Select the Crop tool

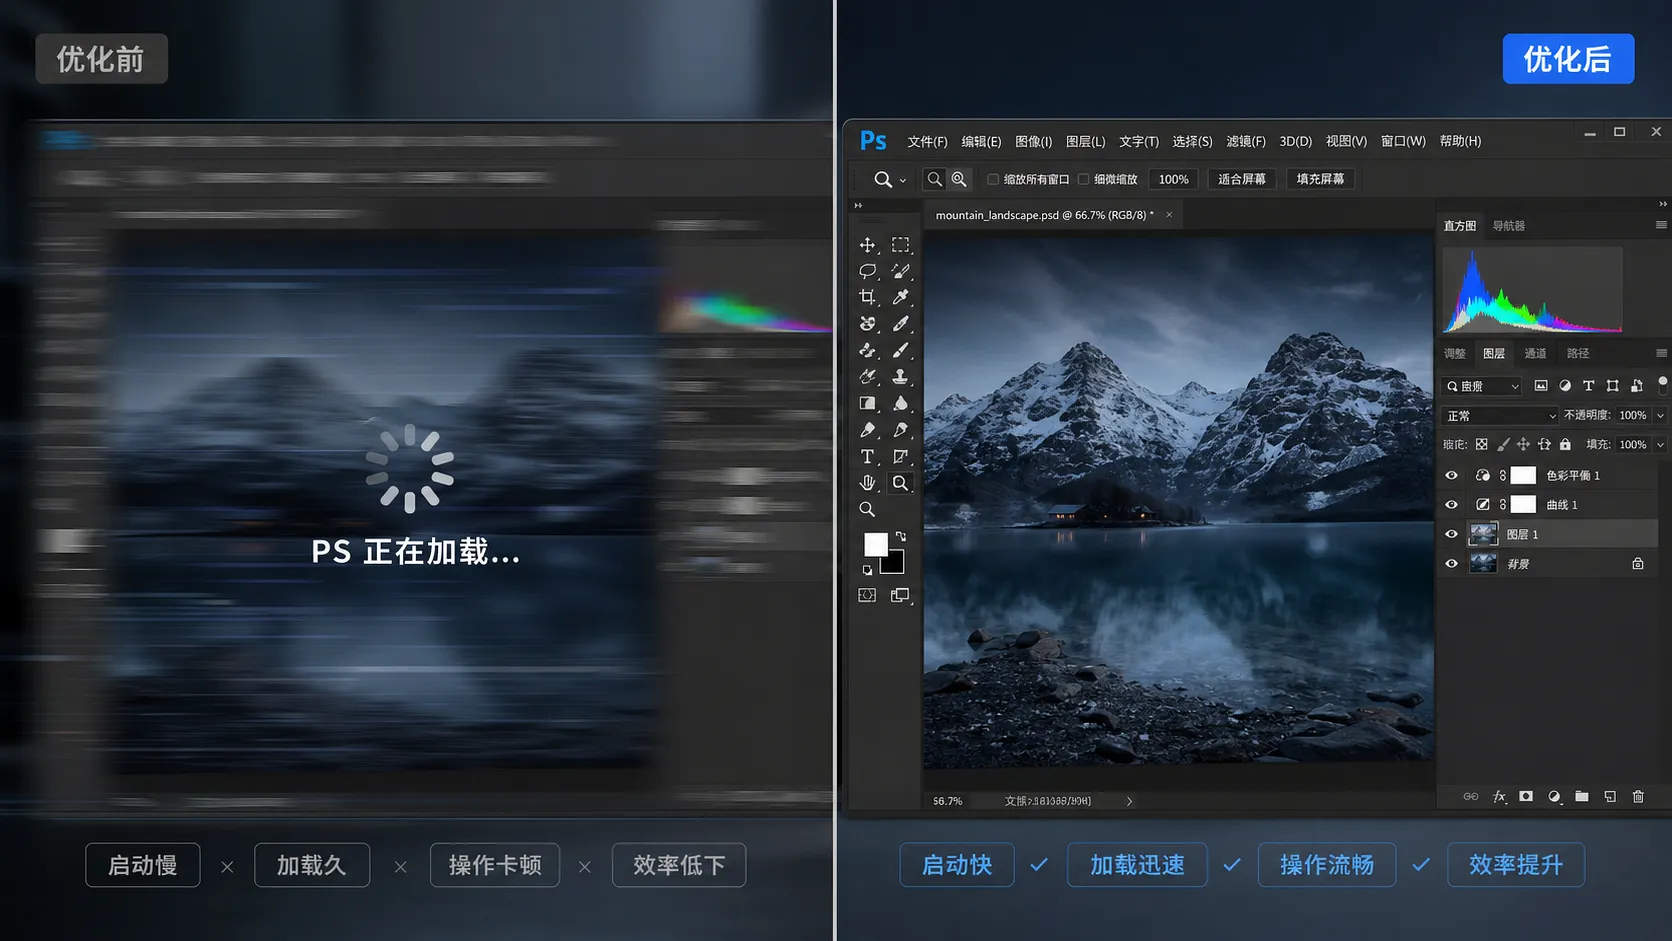click(867, 297)
